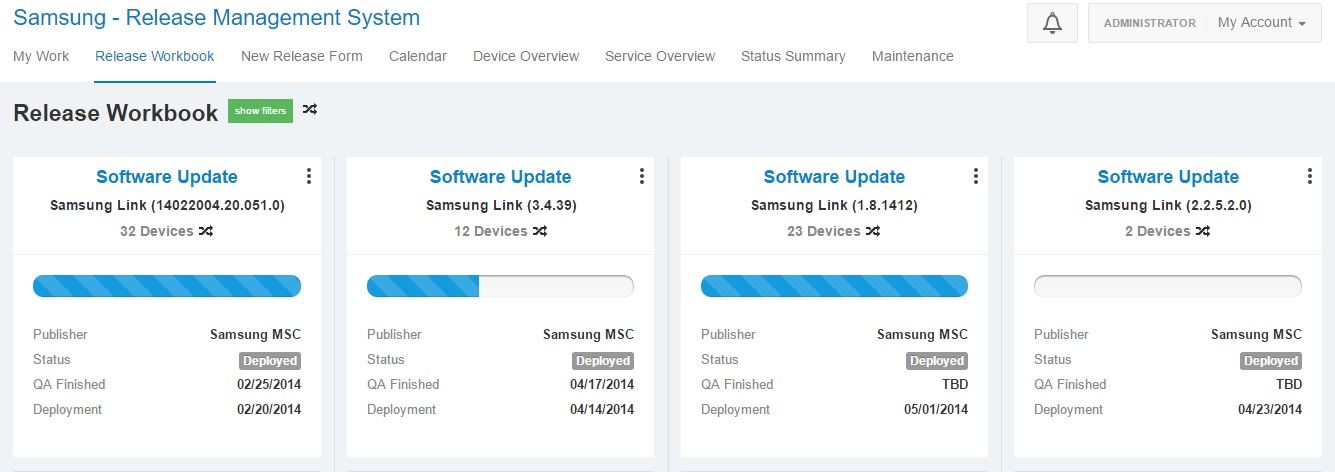
Task: Click the 32 Devices label
Action: point(157,231)
